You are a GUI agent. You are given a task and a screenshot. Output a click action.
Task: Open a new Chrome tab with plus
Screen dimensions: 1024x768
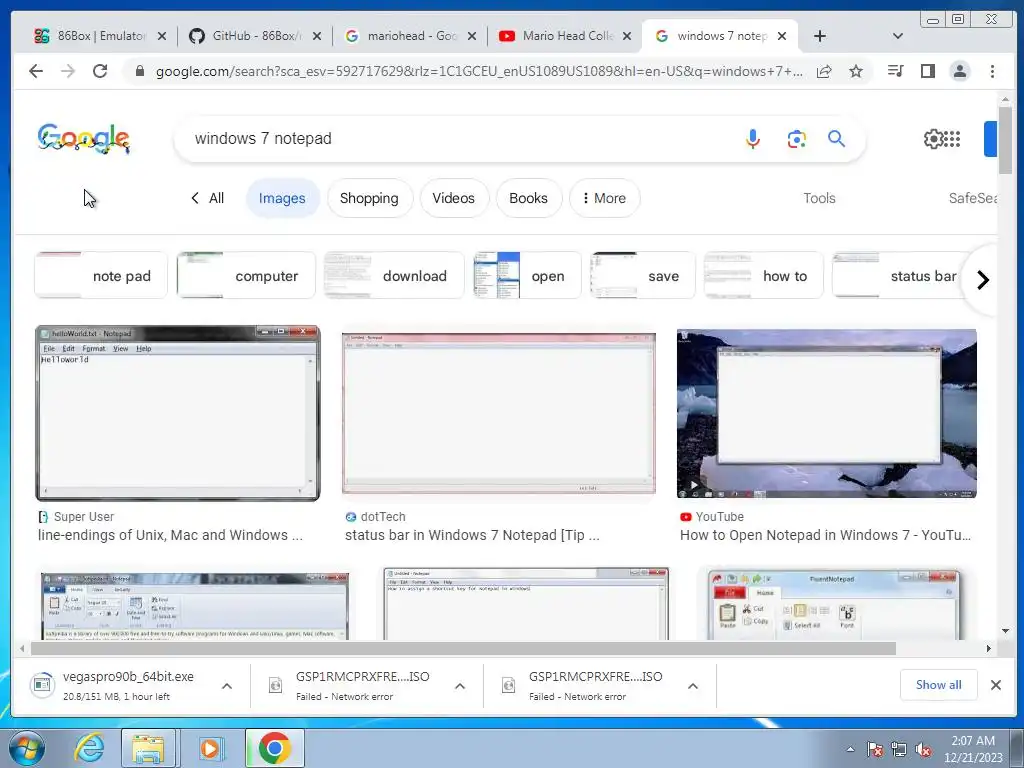point(820,36)
